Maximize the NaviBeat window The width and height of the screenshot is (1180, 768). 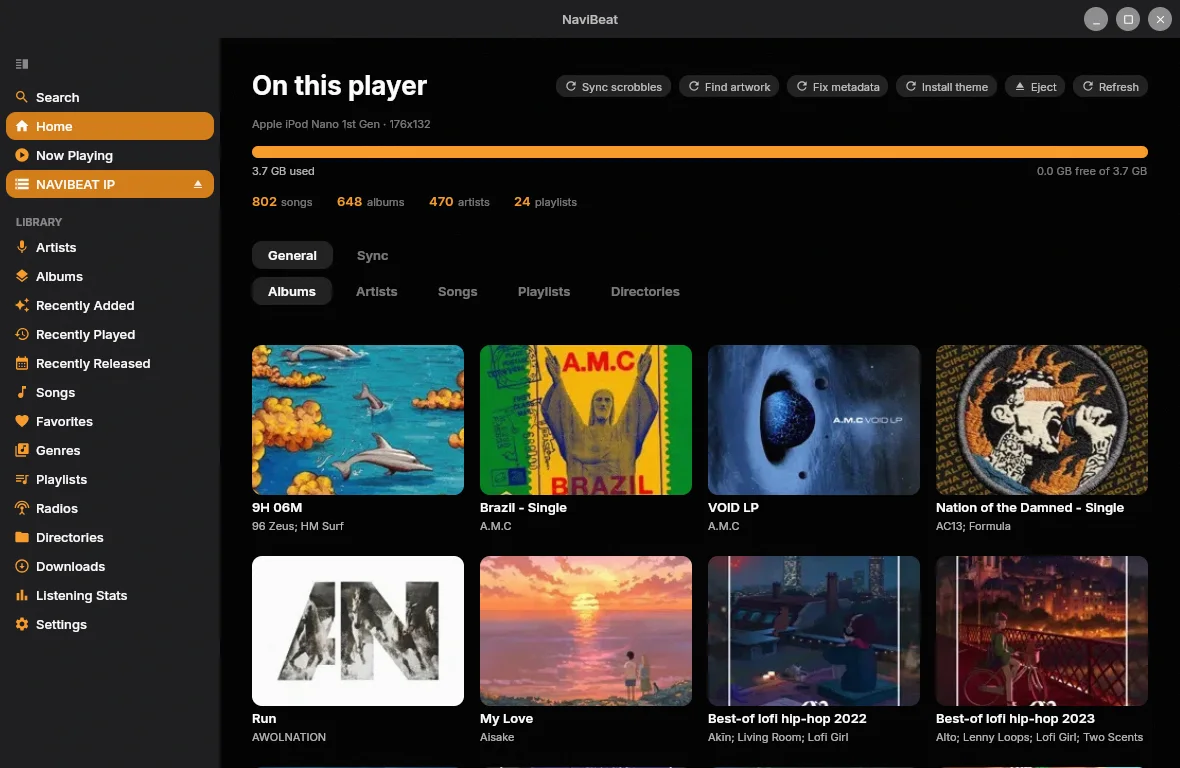(x=1128, y=20)
